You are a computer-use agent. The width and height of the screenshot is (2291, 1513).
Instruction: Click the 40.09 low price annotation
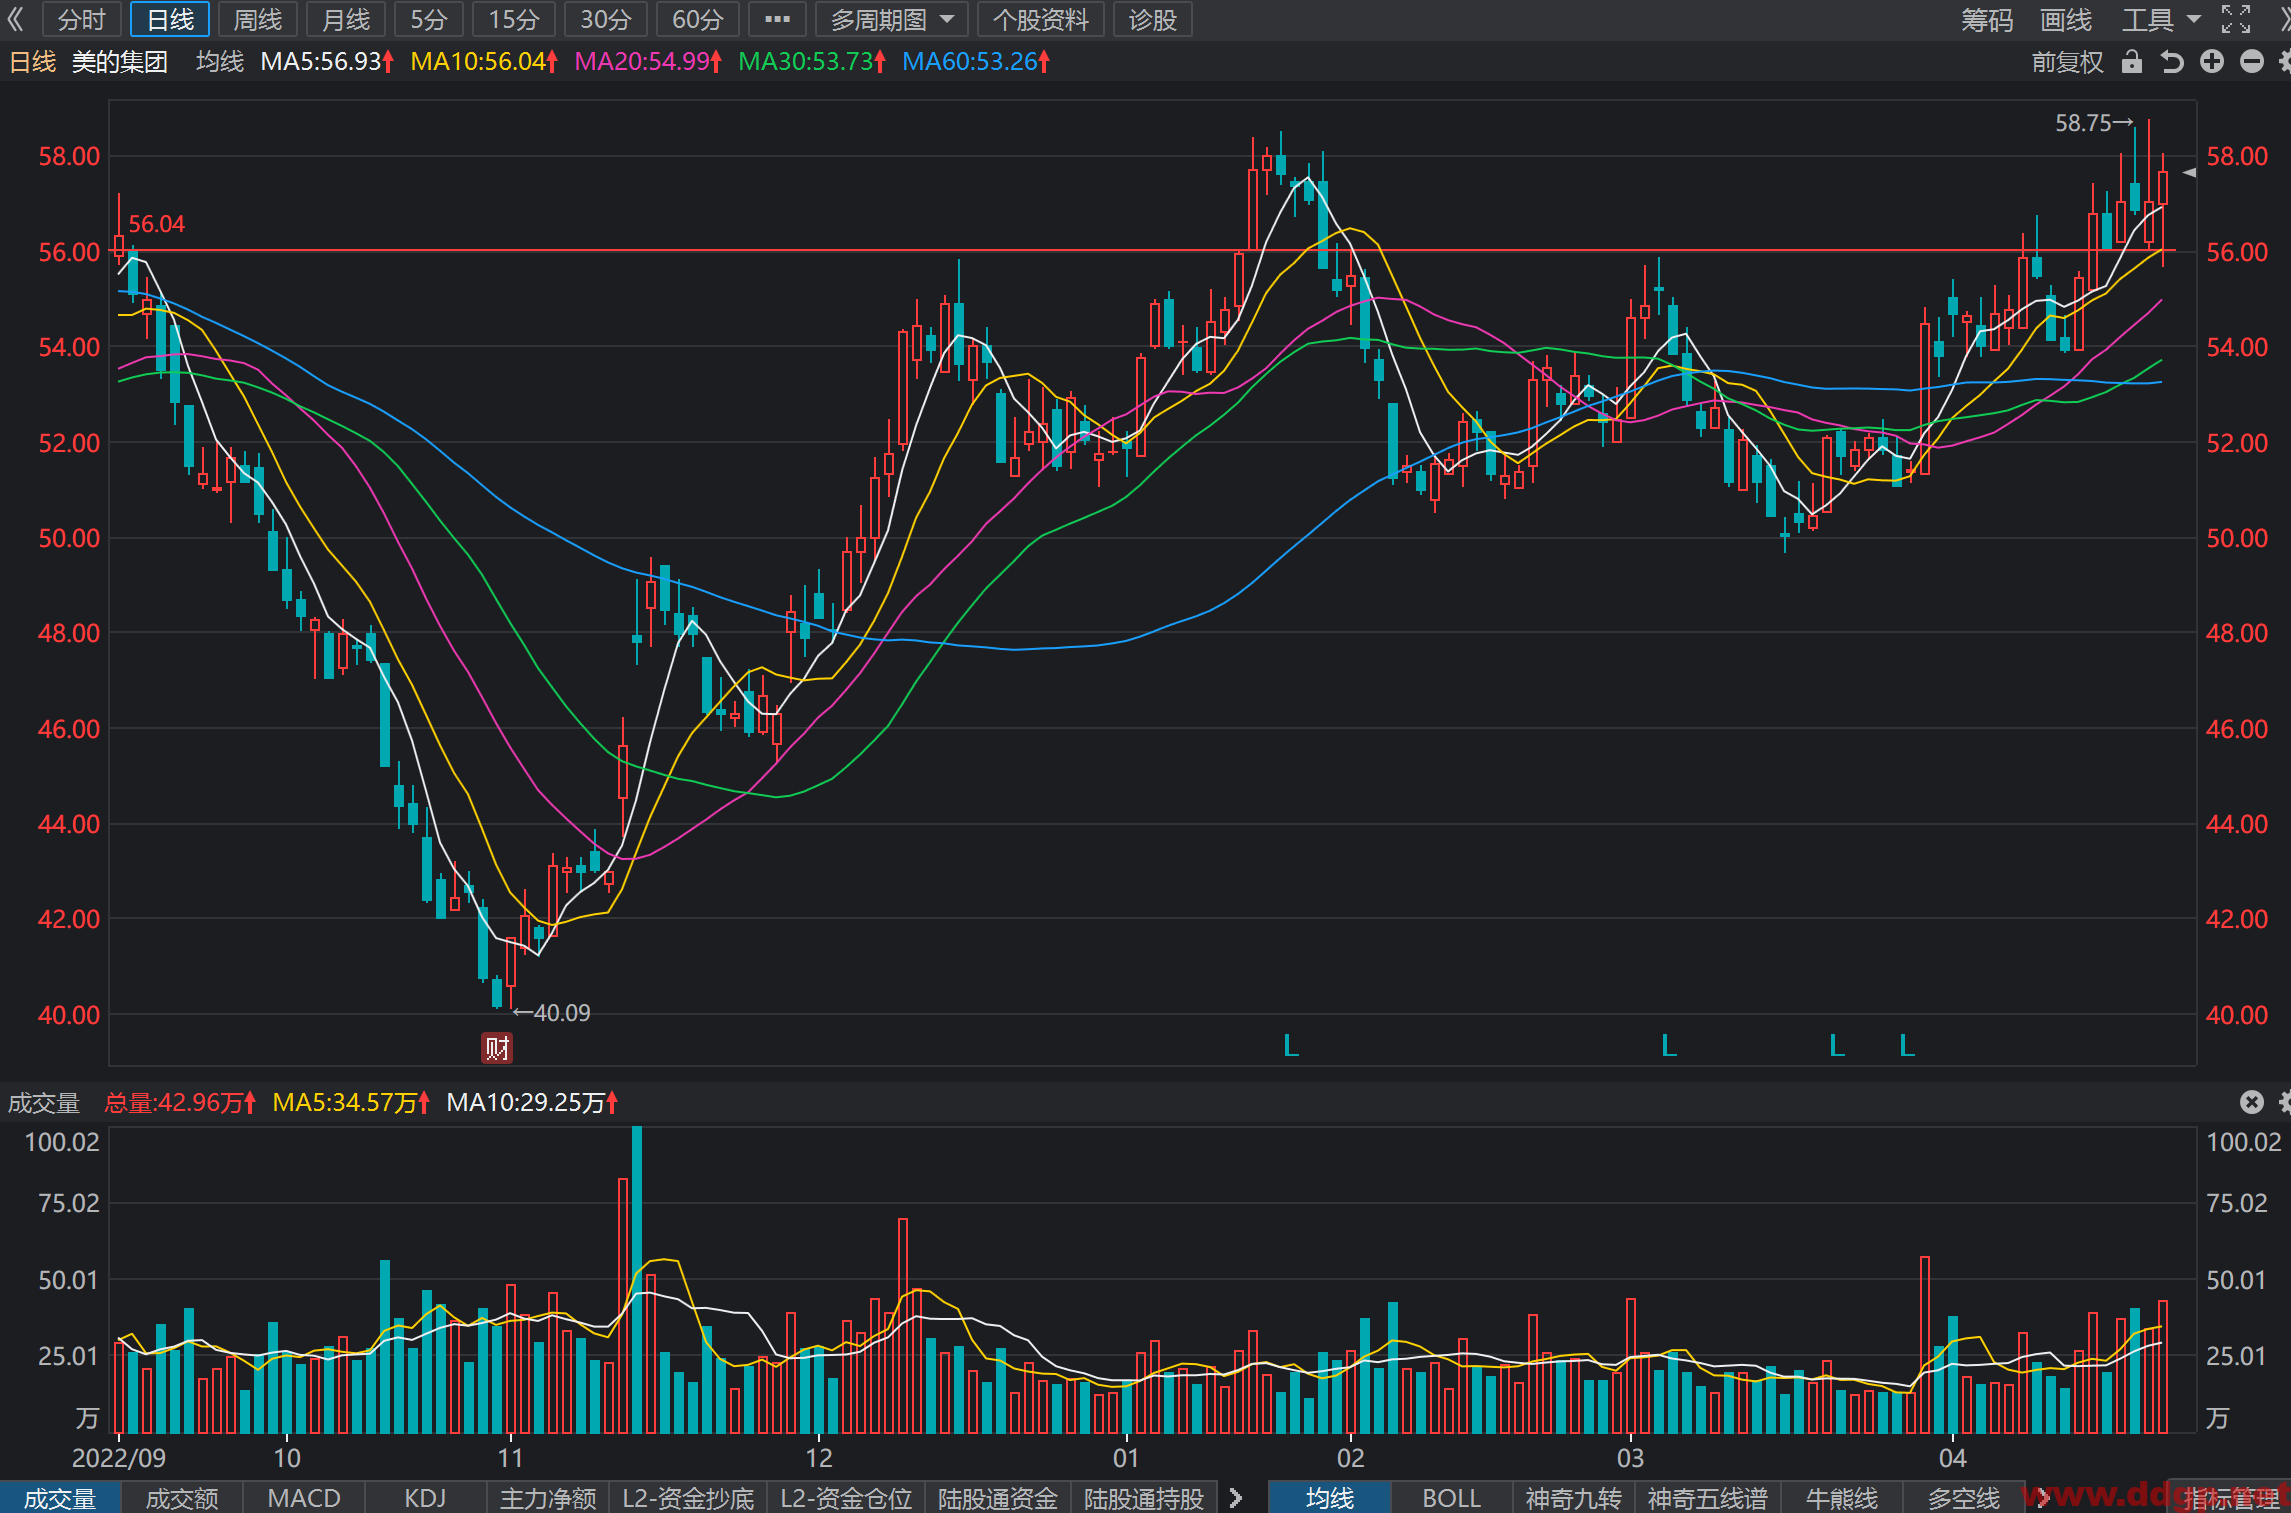[552, 1013]
